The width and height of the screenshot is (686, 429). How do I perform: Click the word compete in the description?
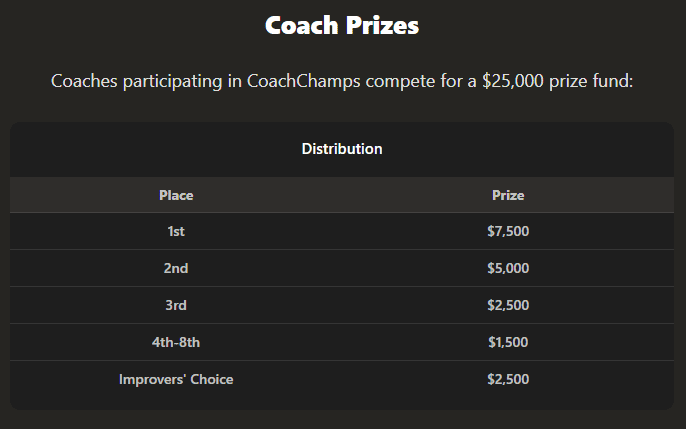tap(399, 81)
